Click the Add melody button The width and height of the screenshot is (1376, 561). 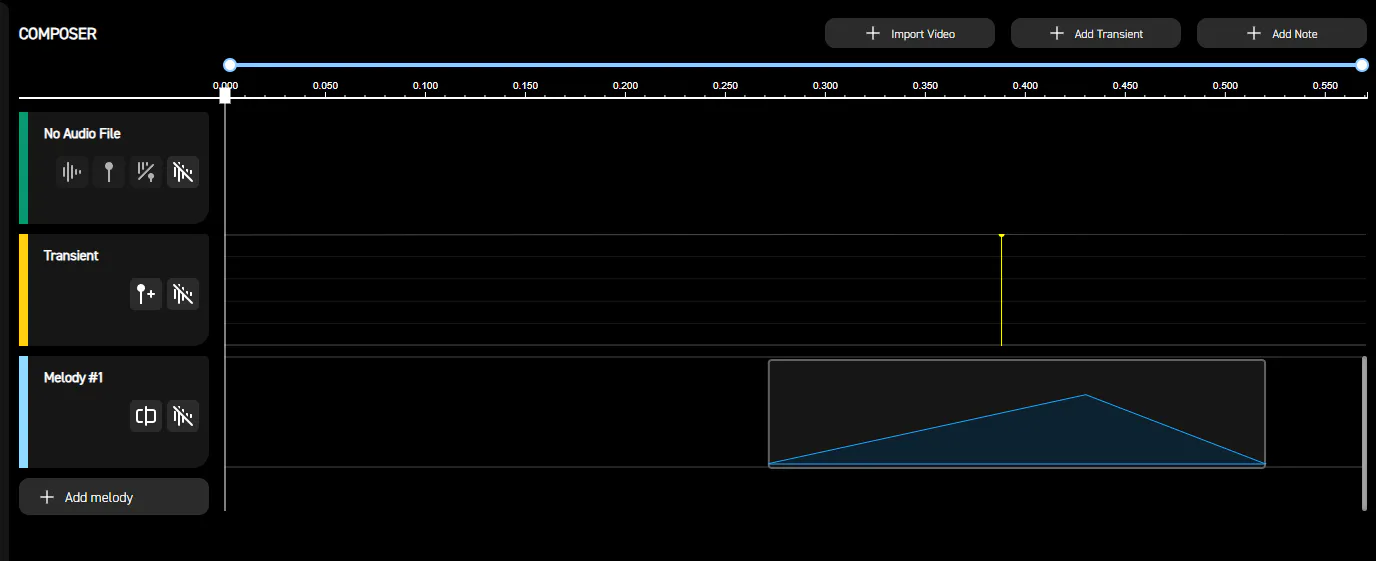pyautogui.click(x=114, y=497)
